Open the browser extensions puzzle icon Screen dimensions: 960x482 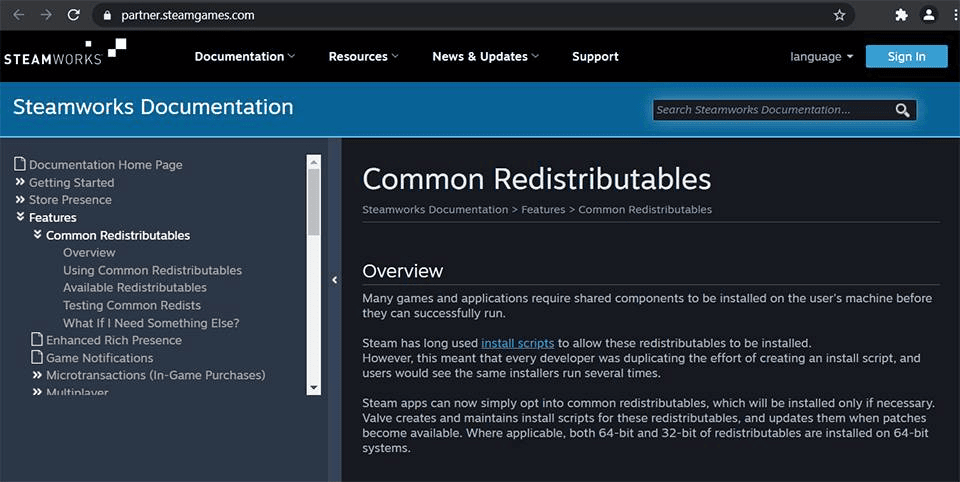tap(901, 15)
